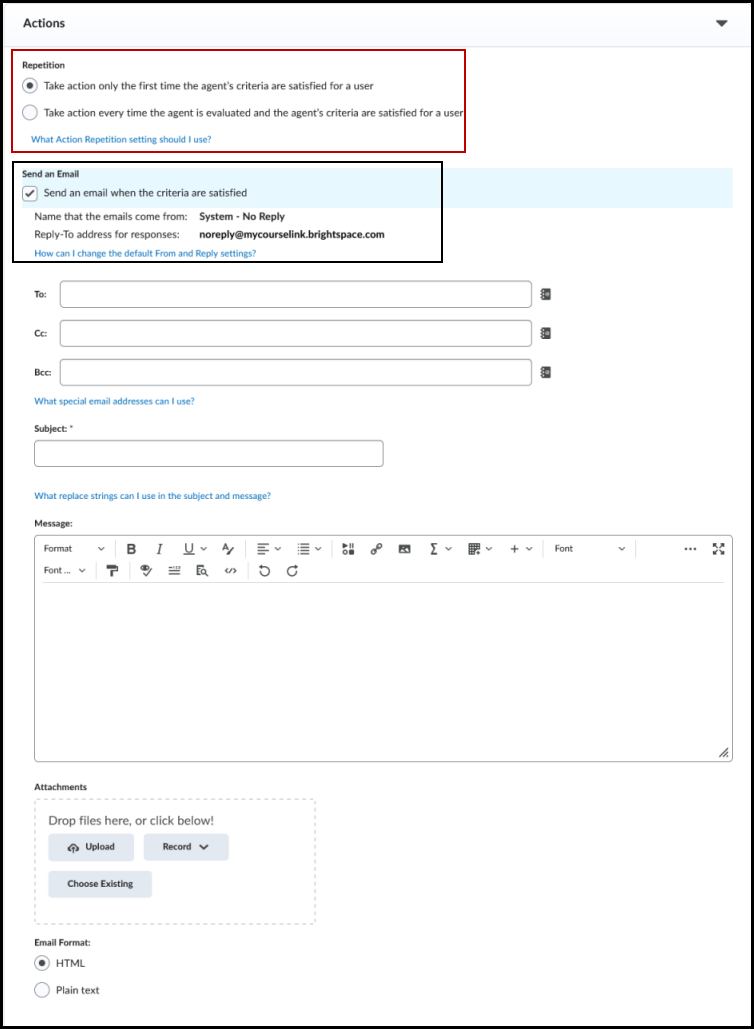The width and height of the screenshot is (754, 1029).
Task: Open the Font size dropdown
Action: pyautogui.click(x=64, y=571)
